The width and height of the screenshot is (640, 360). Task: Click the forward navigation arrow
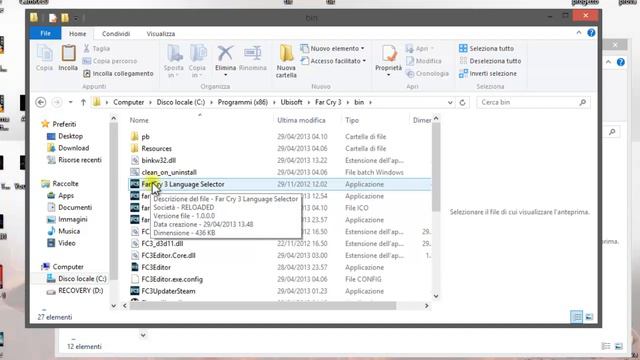tap(57, 102)
